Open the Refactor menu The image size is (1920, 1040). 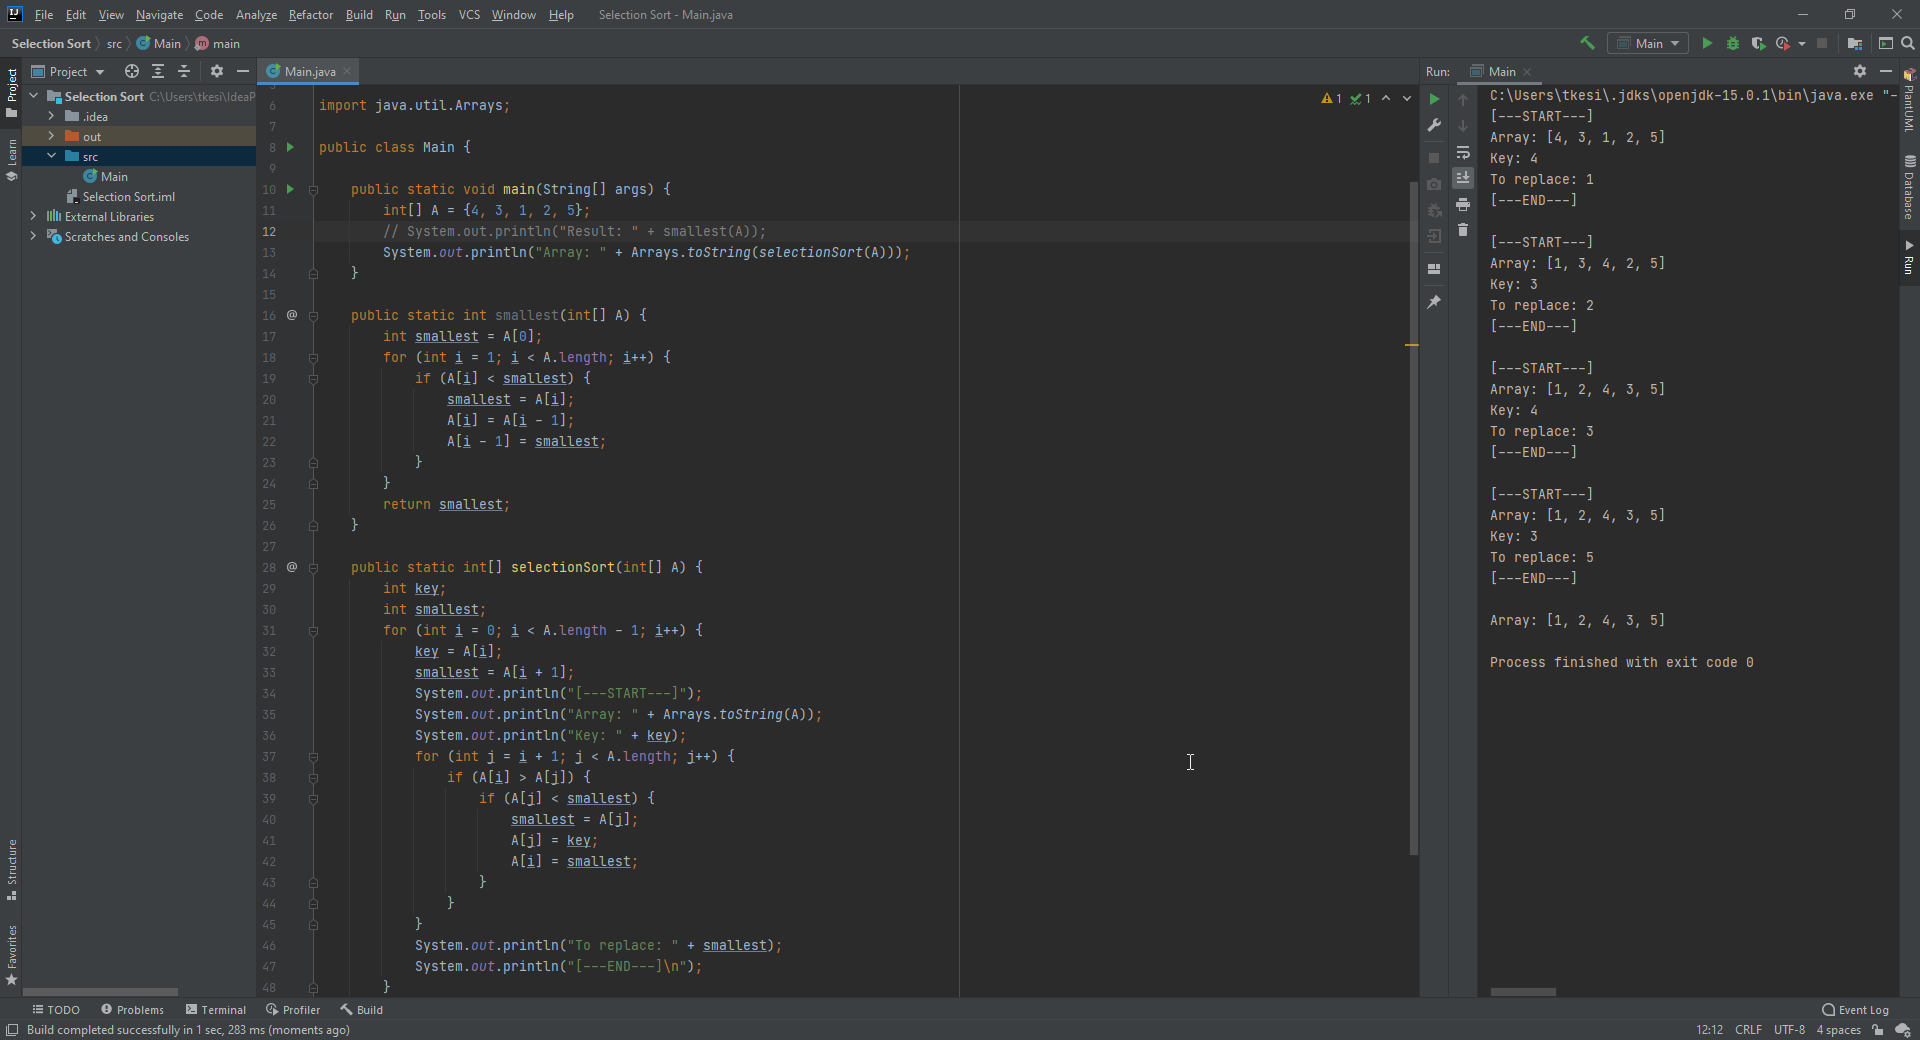(x=310, y=15)
